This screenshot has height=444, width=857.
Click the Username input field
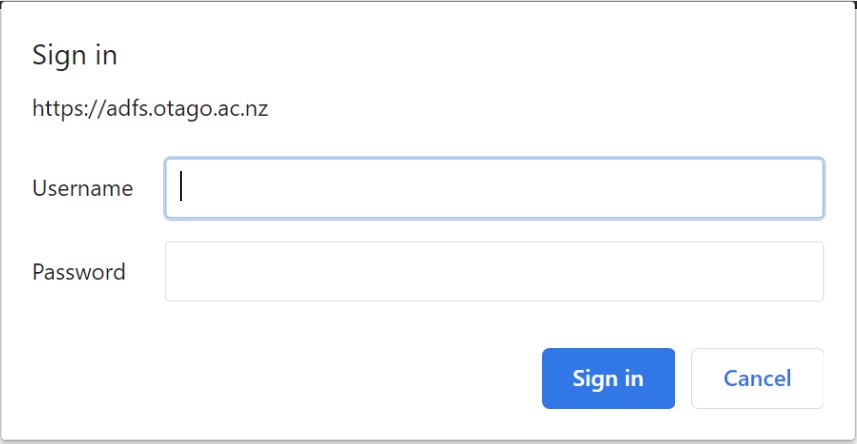tap(494, 188)
